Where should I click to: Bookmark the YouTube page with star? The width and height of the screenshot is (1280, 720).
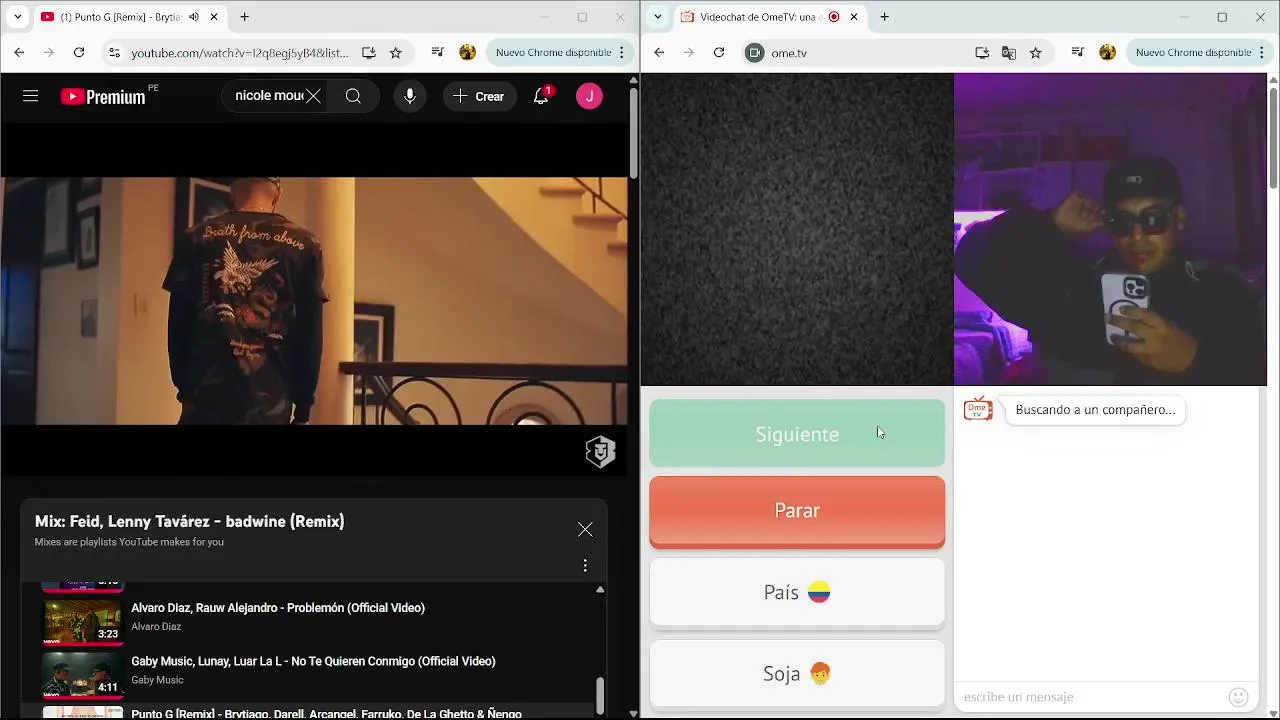395,53
